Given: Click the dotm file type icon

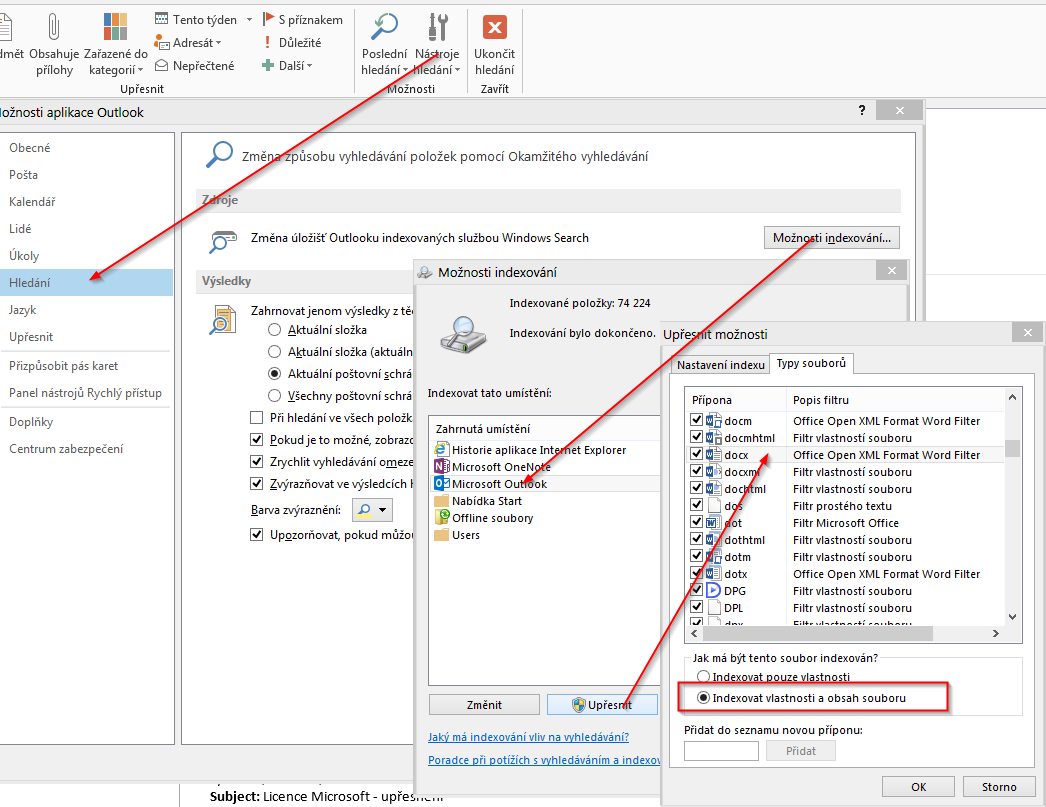Looking at the screenshot, I should [714, 556].
